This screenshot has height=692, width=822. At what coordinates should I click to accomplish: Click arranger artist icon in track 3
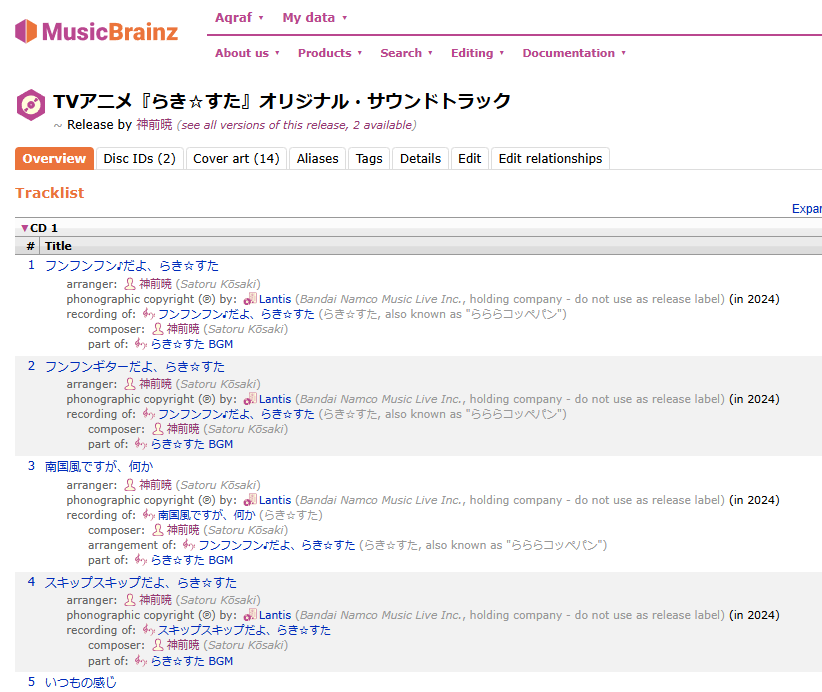click(x=129, y=485)
